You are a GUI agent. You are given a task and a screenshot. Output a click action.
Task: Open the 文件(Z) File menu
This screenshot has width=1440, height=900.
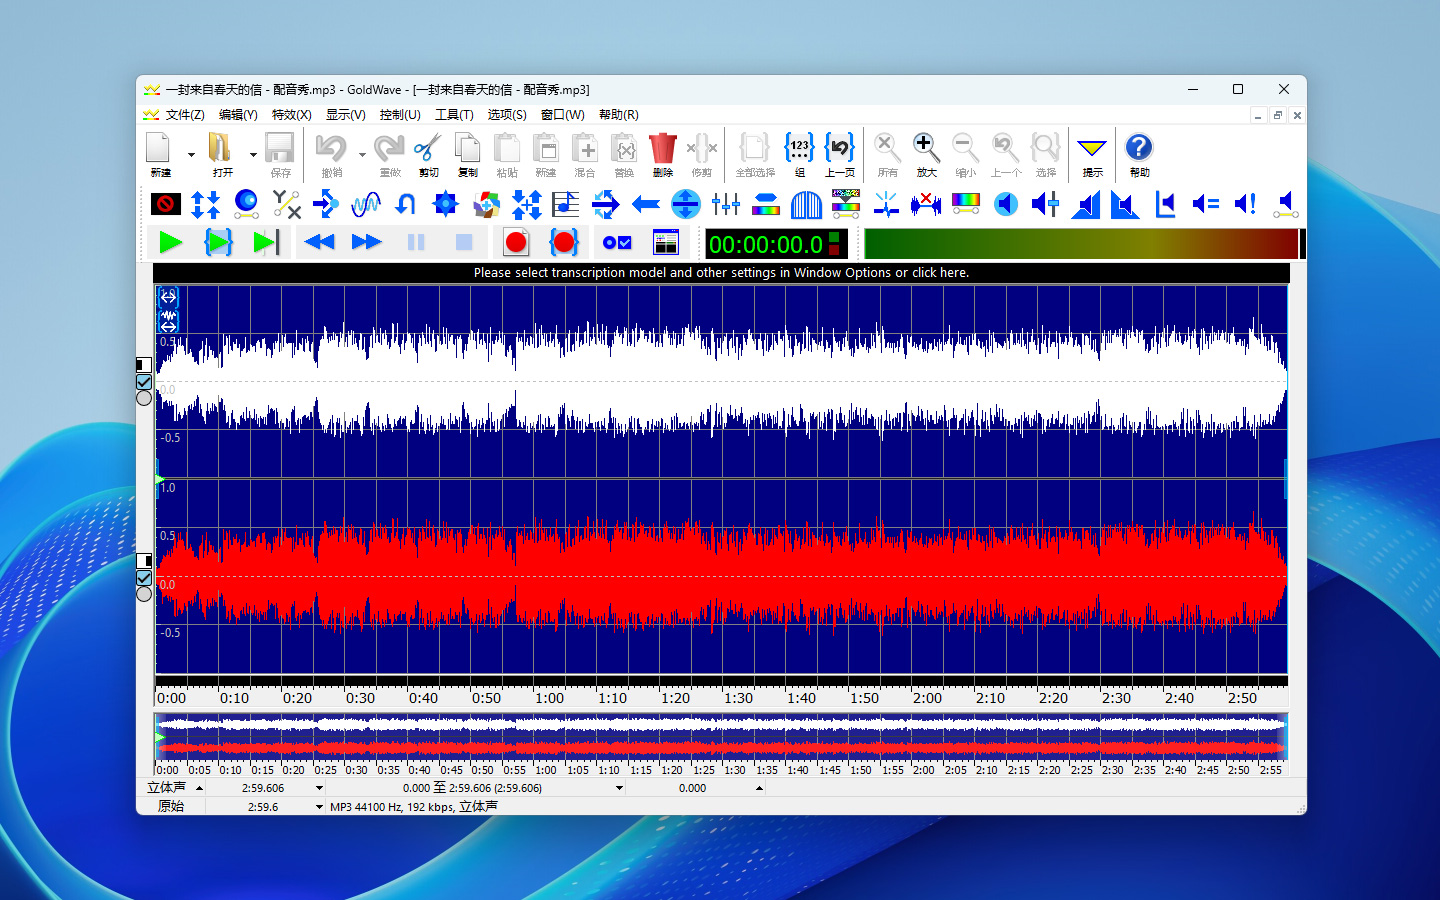pyautogui.click(x=185, y=115)
